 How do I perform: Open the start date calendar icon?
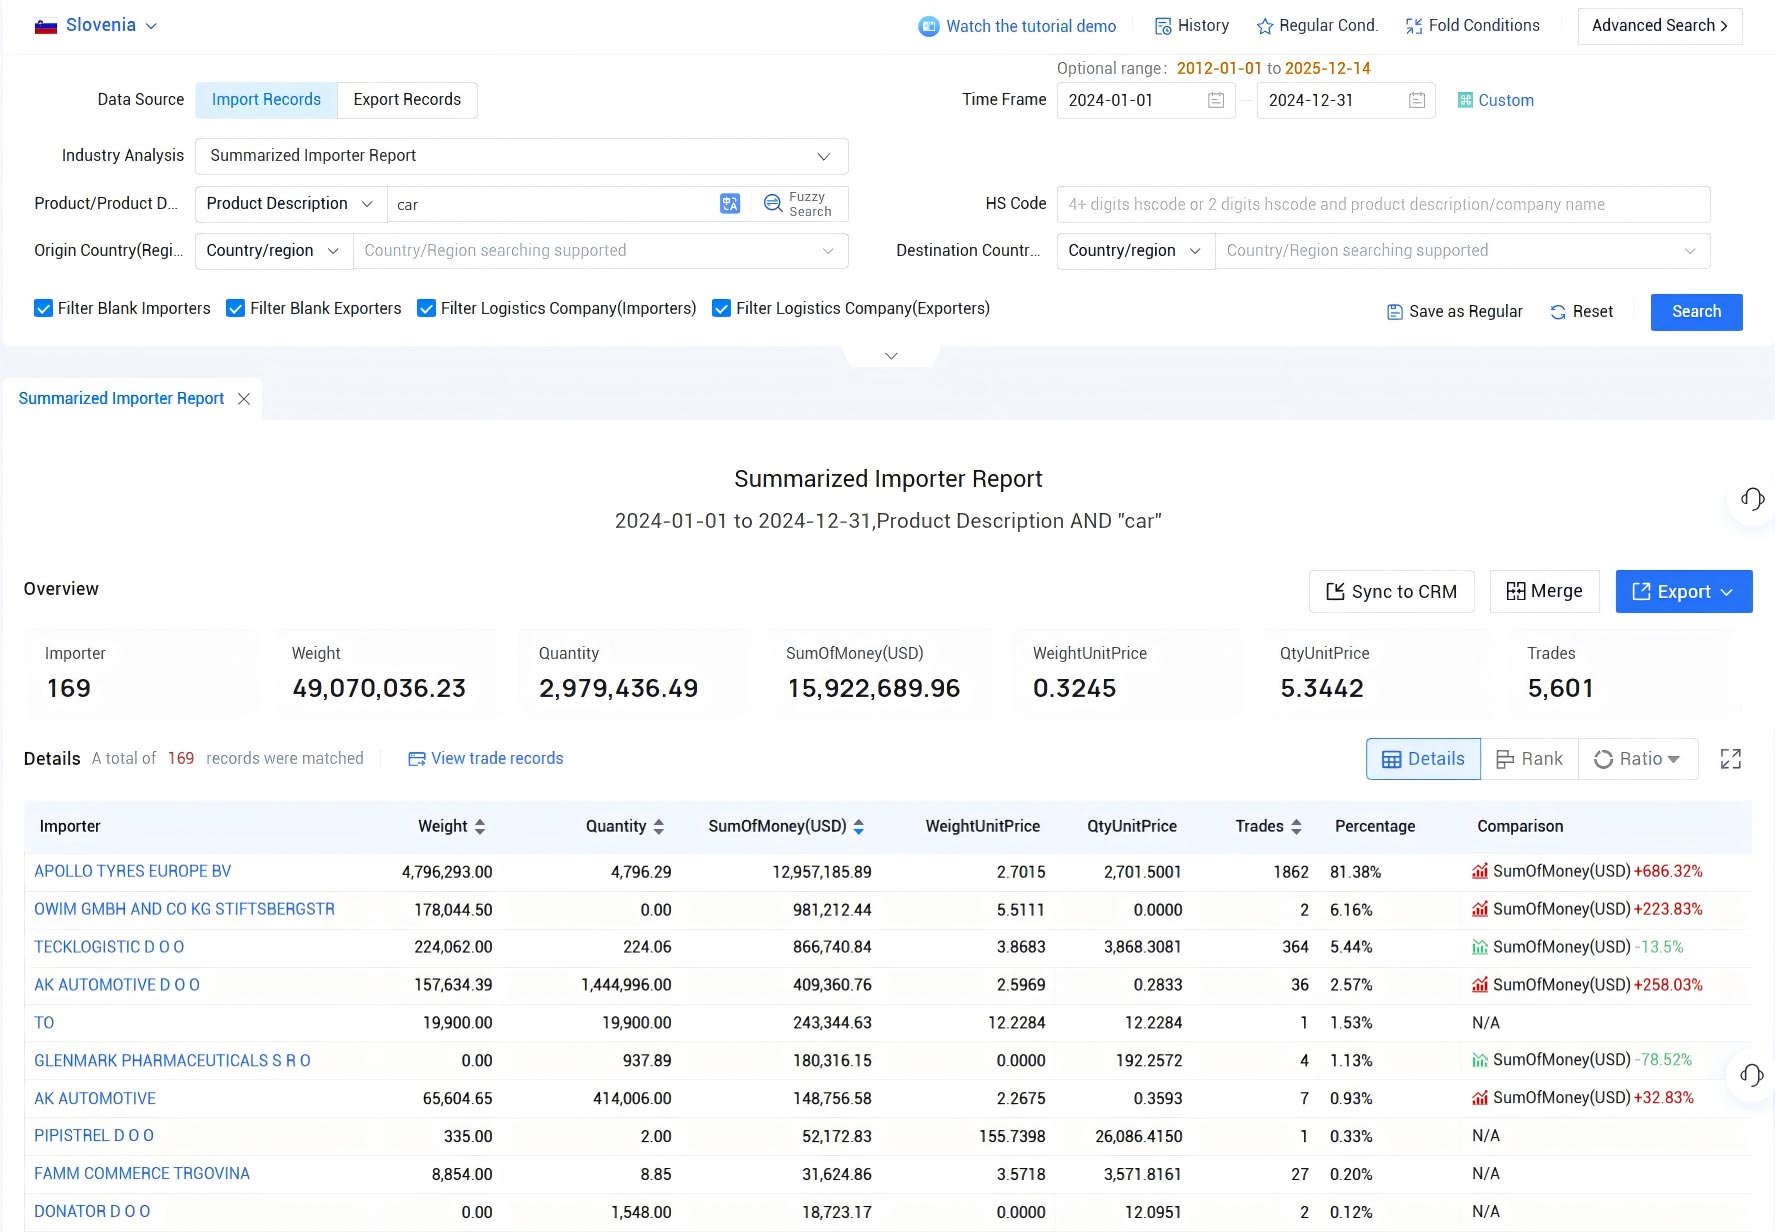click(1216, 100)
